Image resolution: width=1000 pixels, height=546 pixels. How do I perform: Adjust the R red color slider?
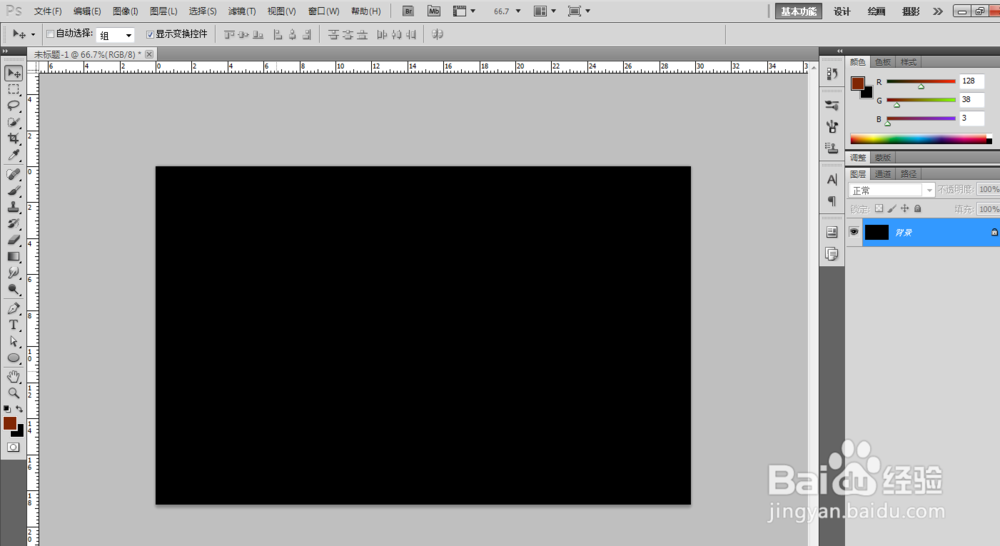(x=921, y=84)
